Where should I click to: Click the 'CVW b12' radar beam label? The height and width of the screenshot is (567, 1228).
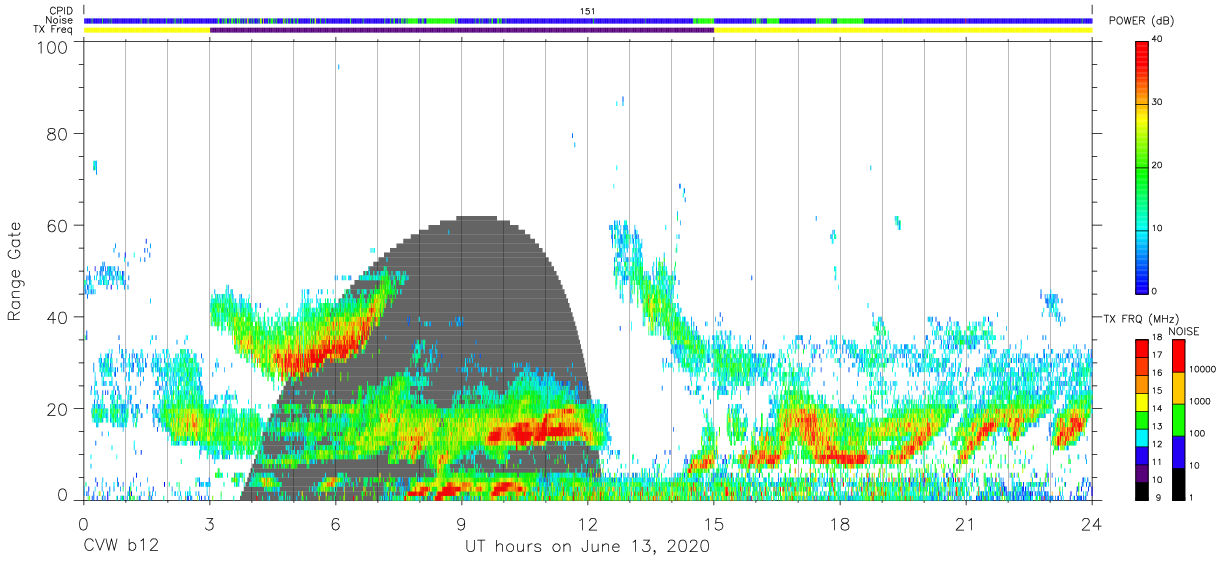120,547
